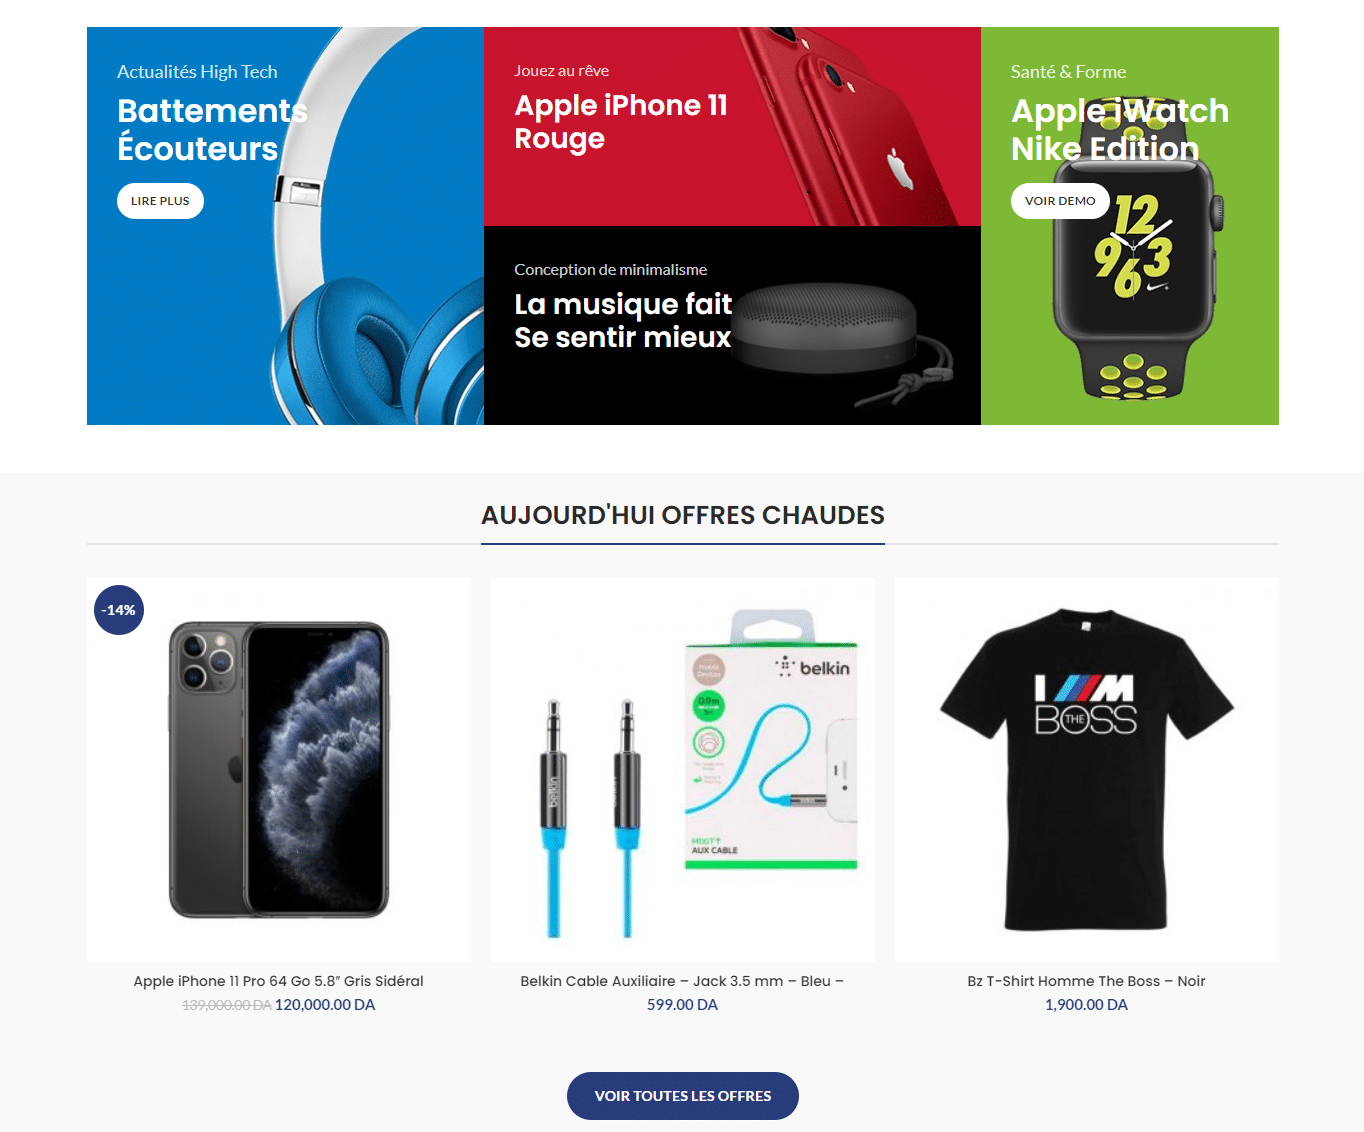Click the 120,000.00 DA sale price
The height and width of the screenshot is (1132, 1364).
[x=325, y=1005]
